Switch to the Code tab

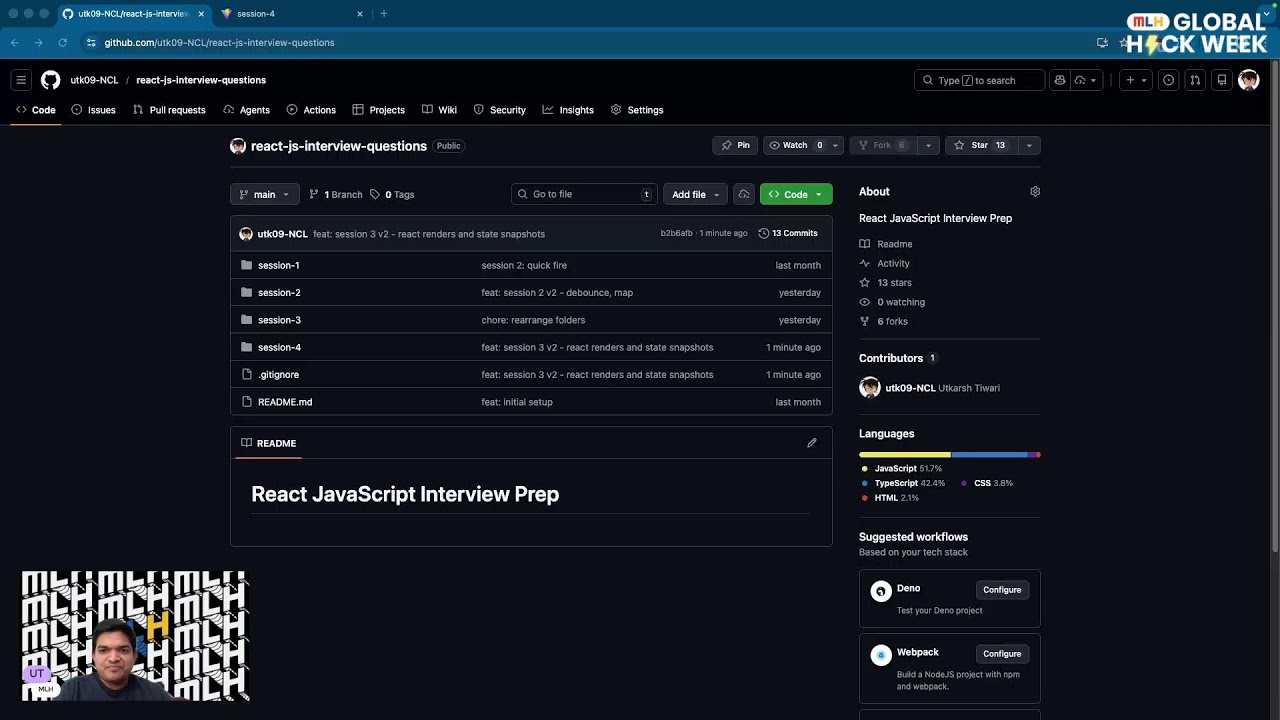35,110
